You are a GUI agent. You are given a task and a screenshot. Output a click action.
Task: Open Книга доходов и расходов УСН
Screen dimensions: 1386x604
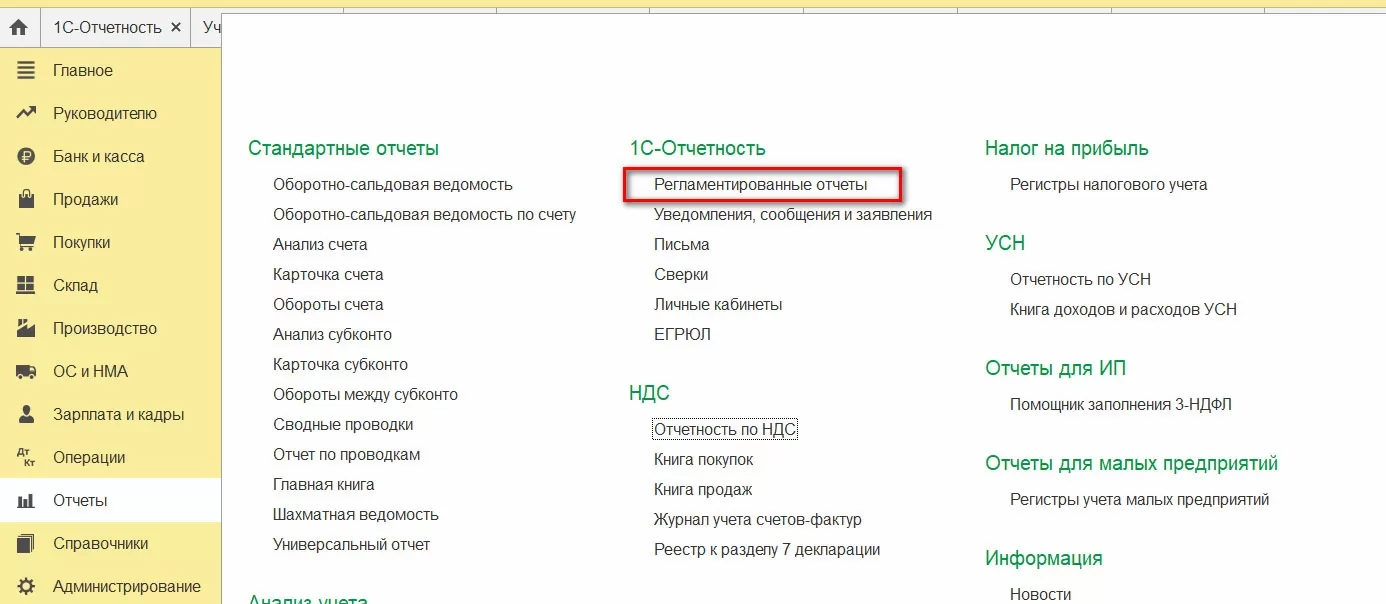(x=1123, y=310)
